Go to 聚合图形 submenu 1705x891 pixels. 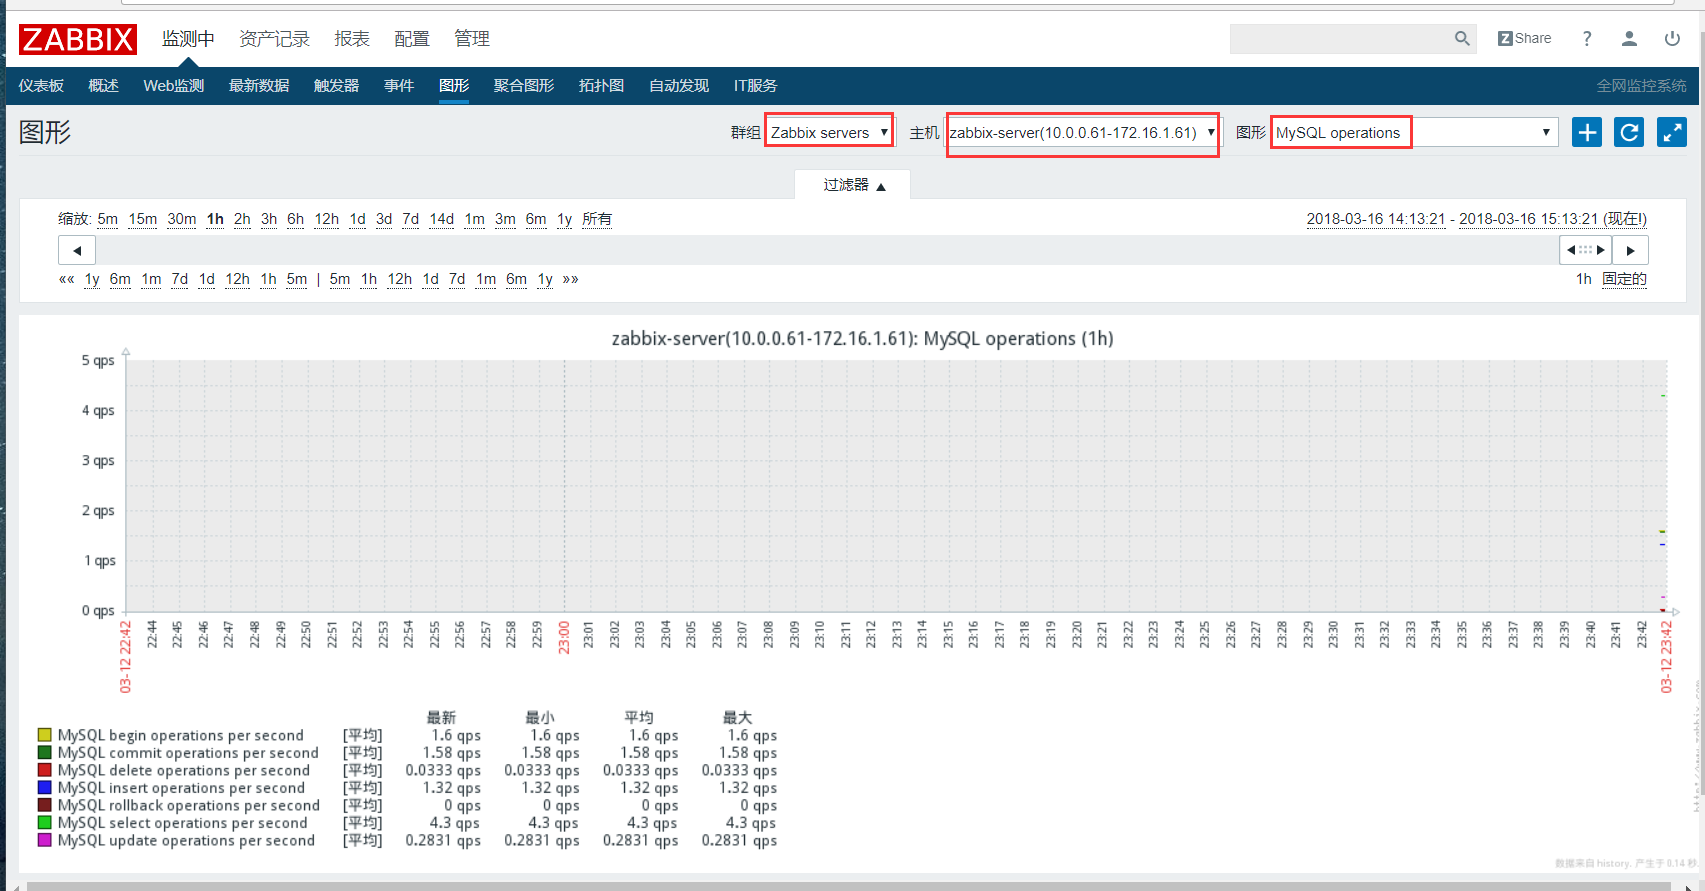pyautogui.click(x=524, y=86)
